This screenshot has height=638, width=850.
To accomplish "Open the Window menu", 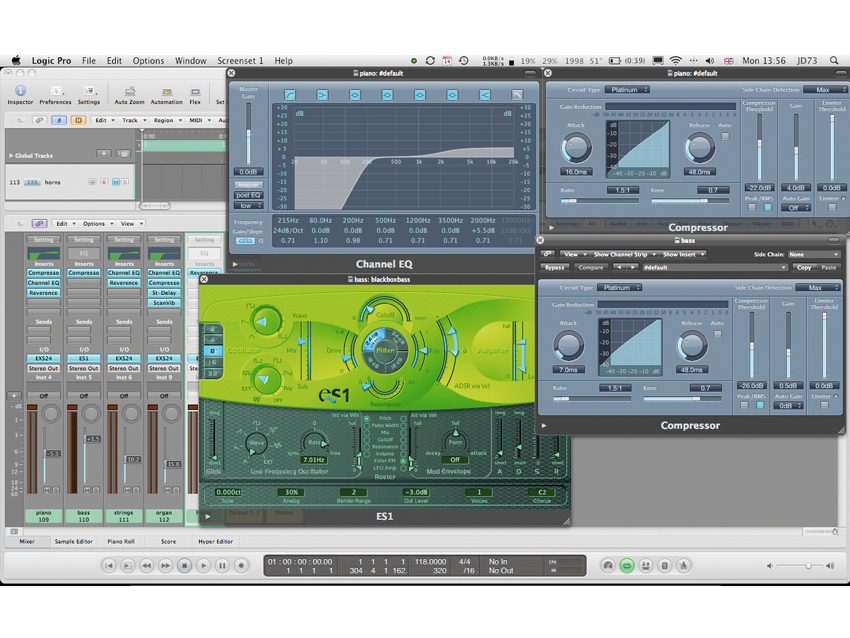I will (x=190, y=60).
